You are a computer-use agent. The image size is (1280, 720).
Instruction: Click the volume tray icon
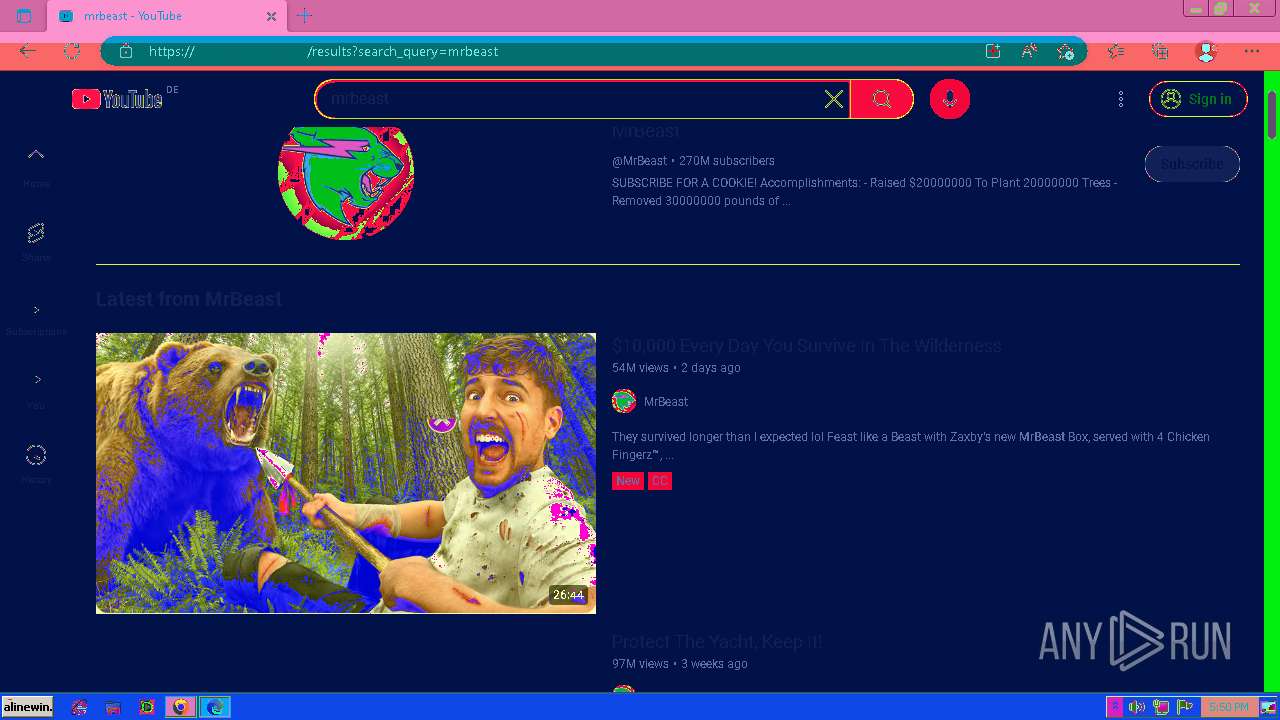click(x=1137, y=707)
